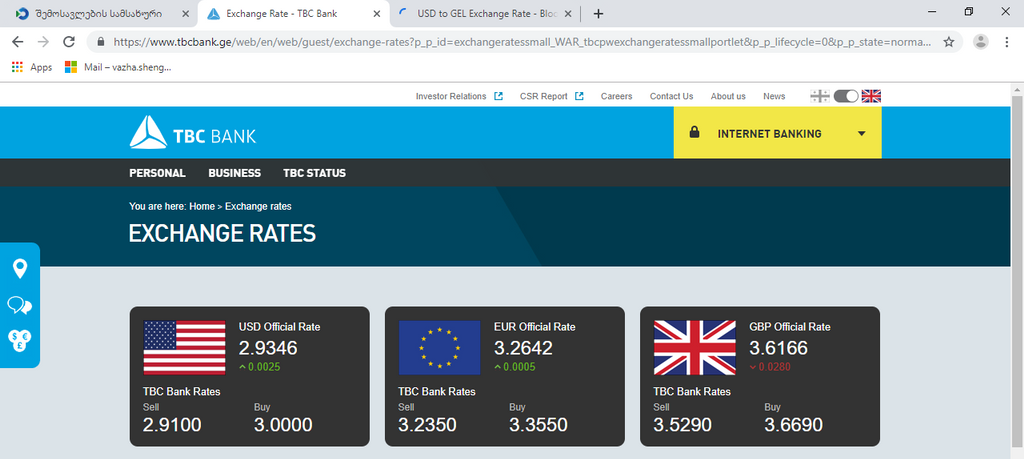This screenshot has height=459, width=1024.
Task: Open the Mail bookmark
Action: (118, 67)
